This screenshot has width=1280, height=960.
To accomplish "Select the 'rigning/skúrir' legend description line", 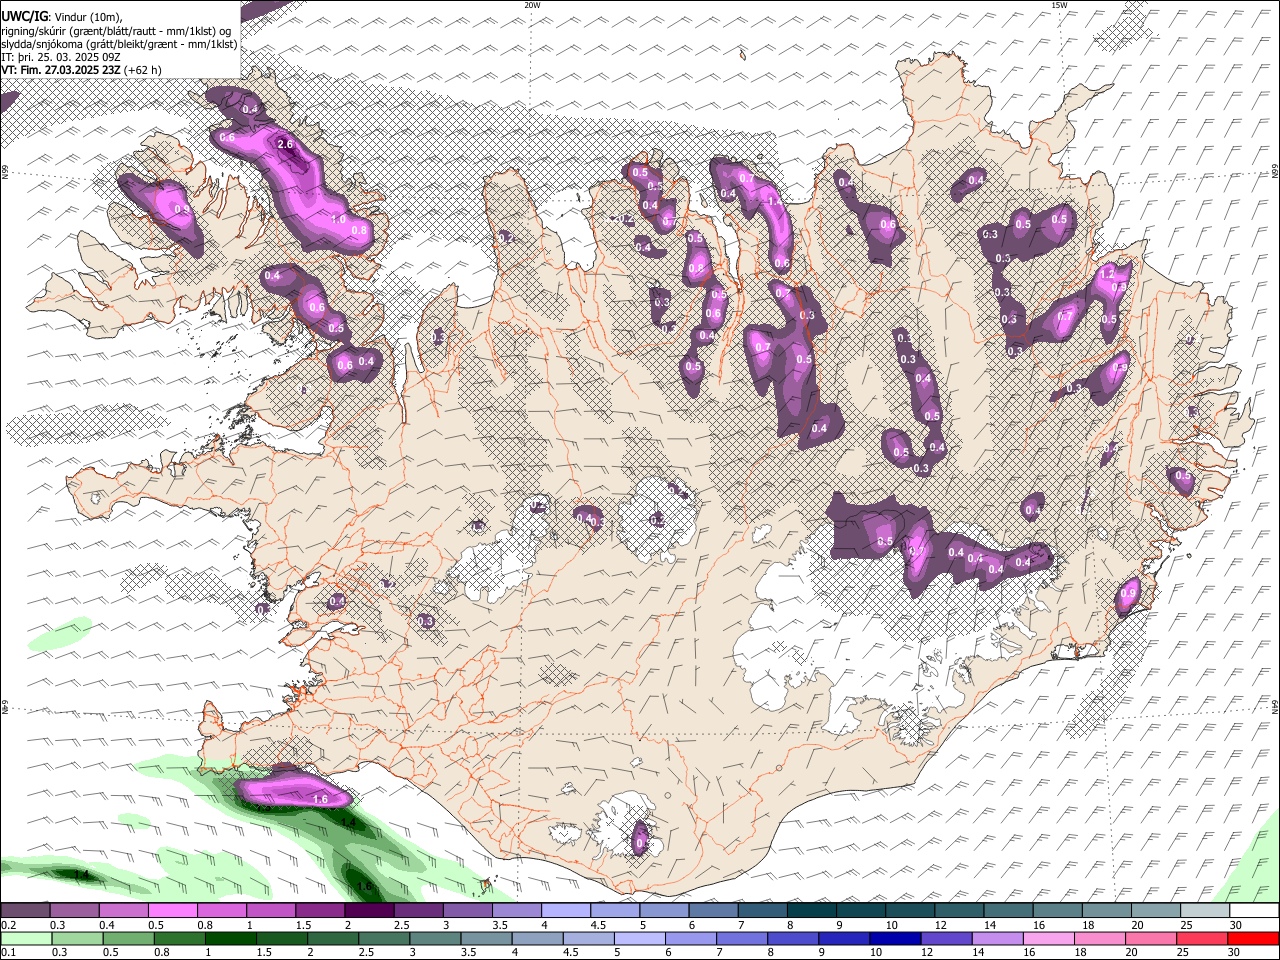I will [118, 31].
